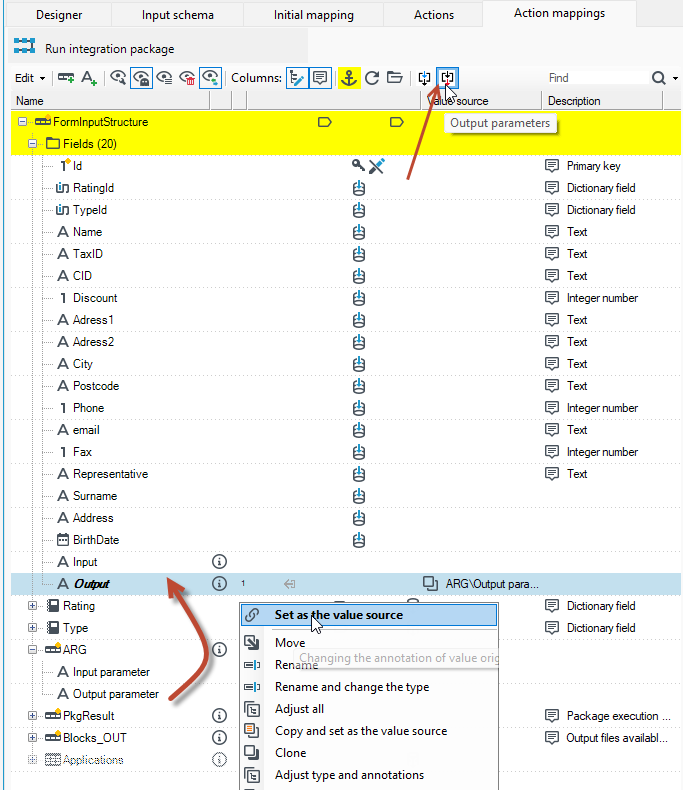The height and width of the screenshot is (790, 683).
Task: Toggle the eye with green dots filter
Action: [210, 78]
